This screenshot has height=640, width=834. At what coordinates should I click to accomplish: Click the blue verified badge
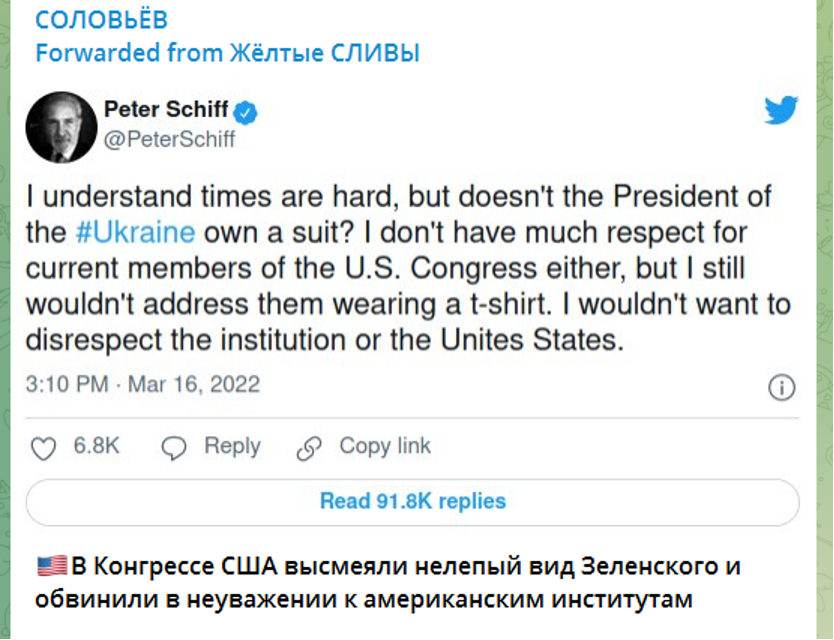[x=245, y=112]
